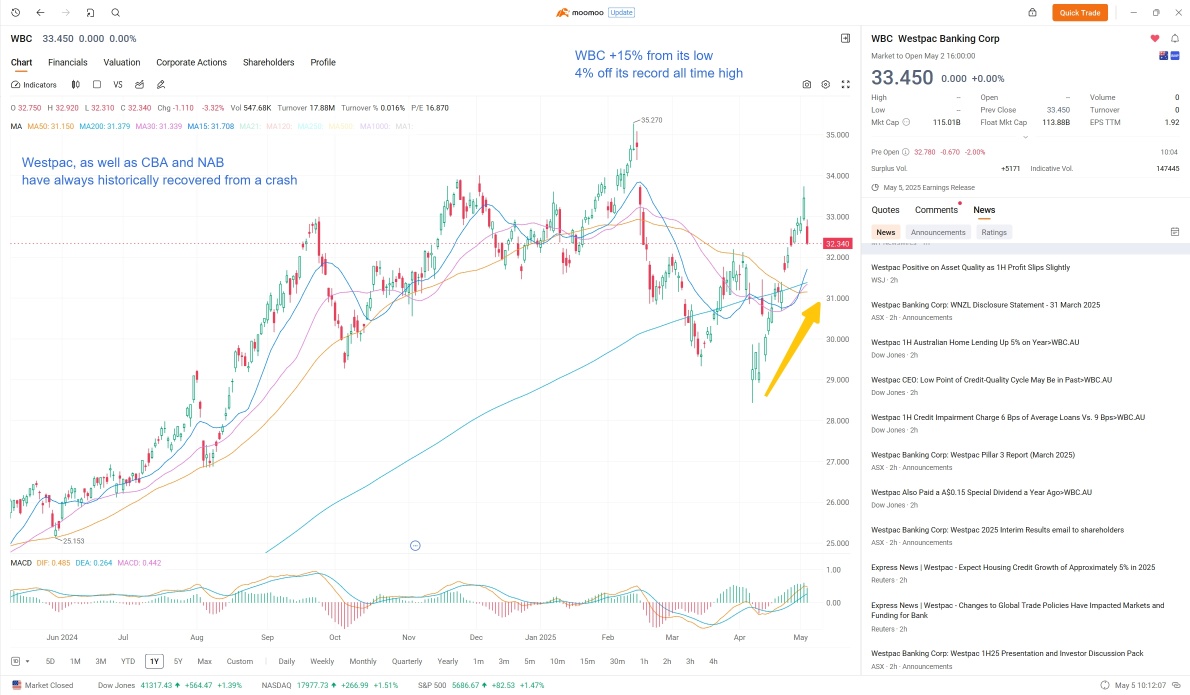Open 'Westpac CEO: Low Point of Credit-Quality' news
Viewport: 1190px width, 695px height.
coord(991,380)
